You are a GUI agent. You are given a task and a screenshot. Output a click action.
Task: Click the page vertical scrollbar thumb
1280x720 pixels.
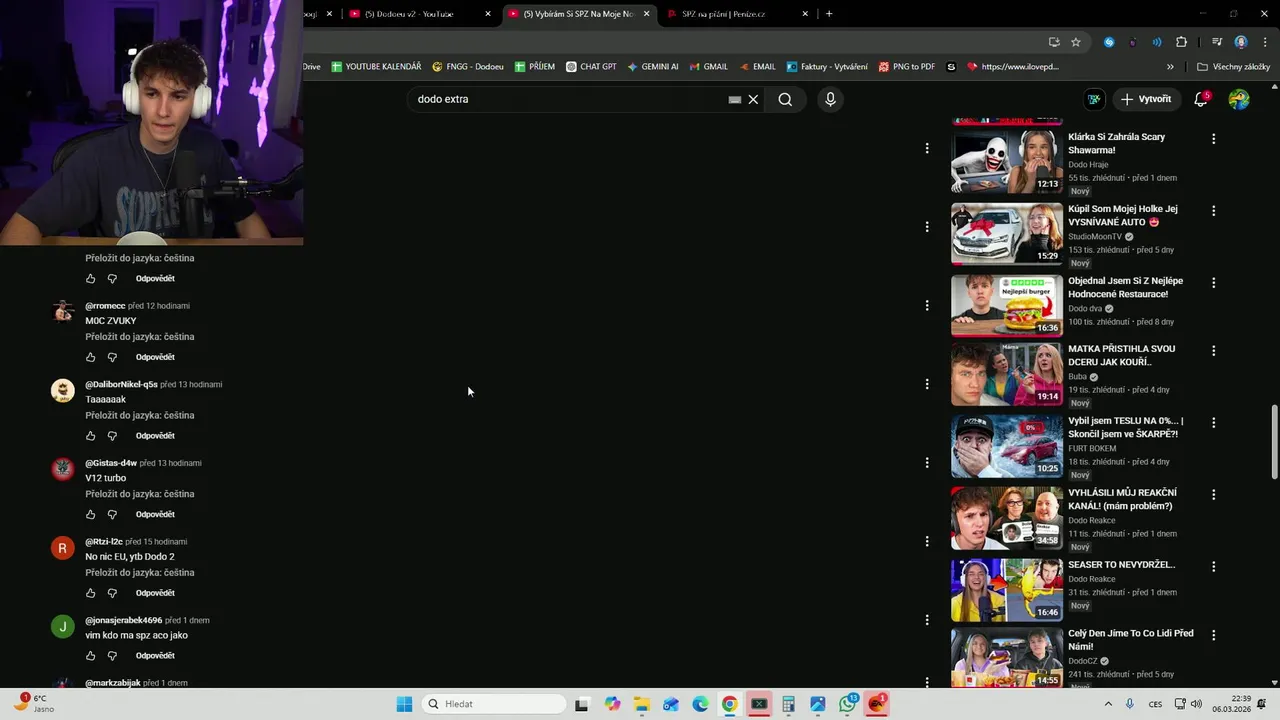1273,442
